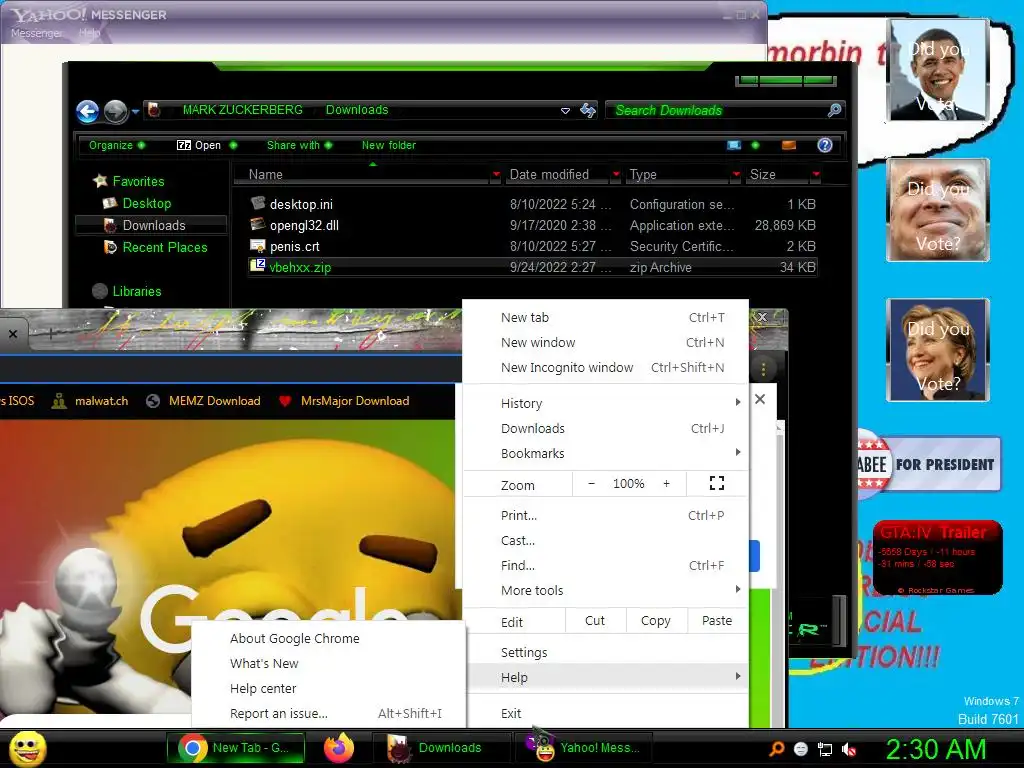The height and width of the screenshot is (768, 1024).
Task: Click the change view icon in Explorer
Action: pyautogui.click(x=734, y=145)
